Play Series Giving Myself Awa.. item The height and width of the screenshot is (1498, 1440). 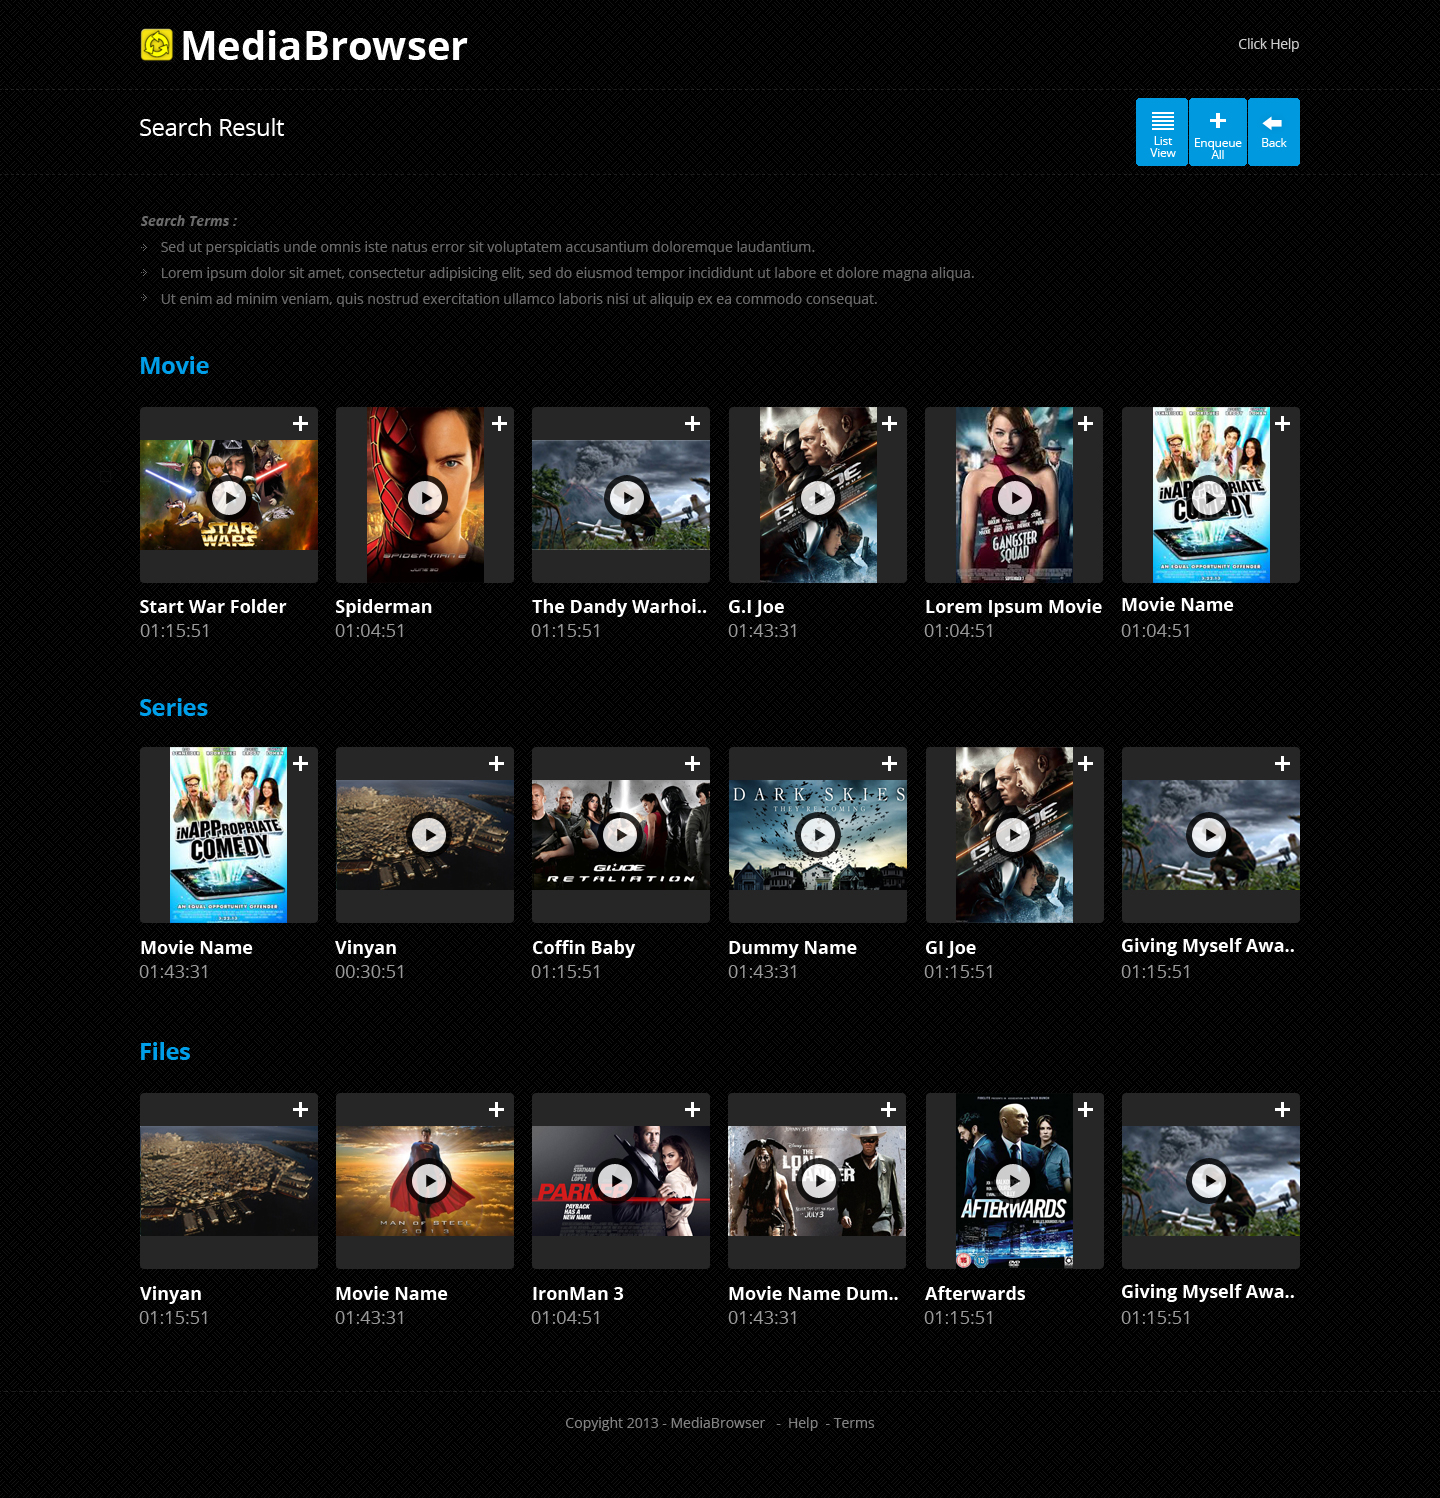tap(1209, 834)
